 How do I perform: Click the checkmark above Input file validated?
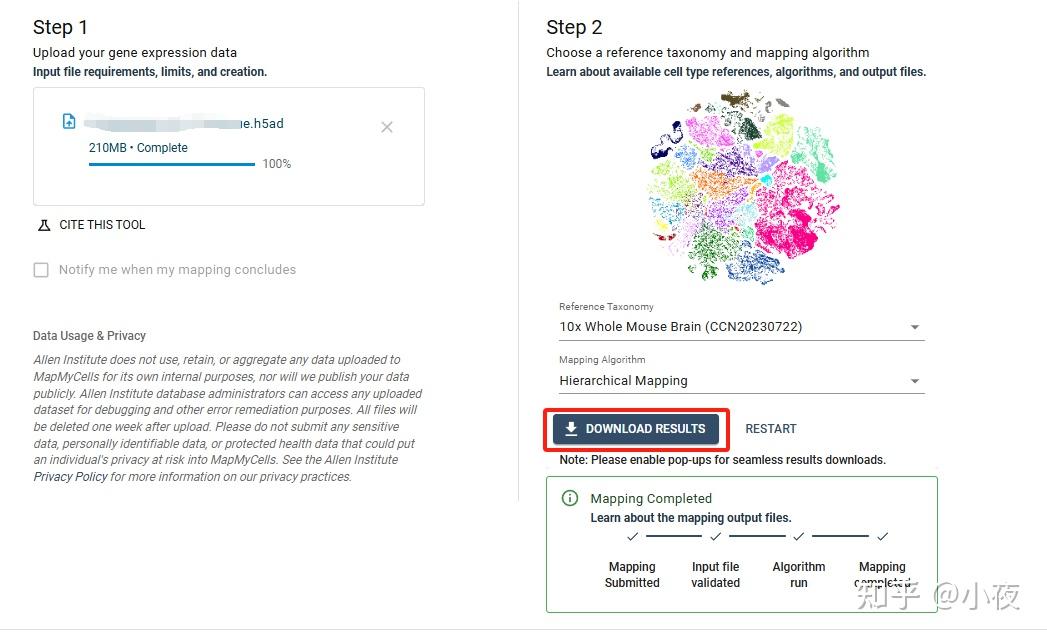tap(715, 536)
